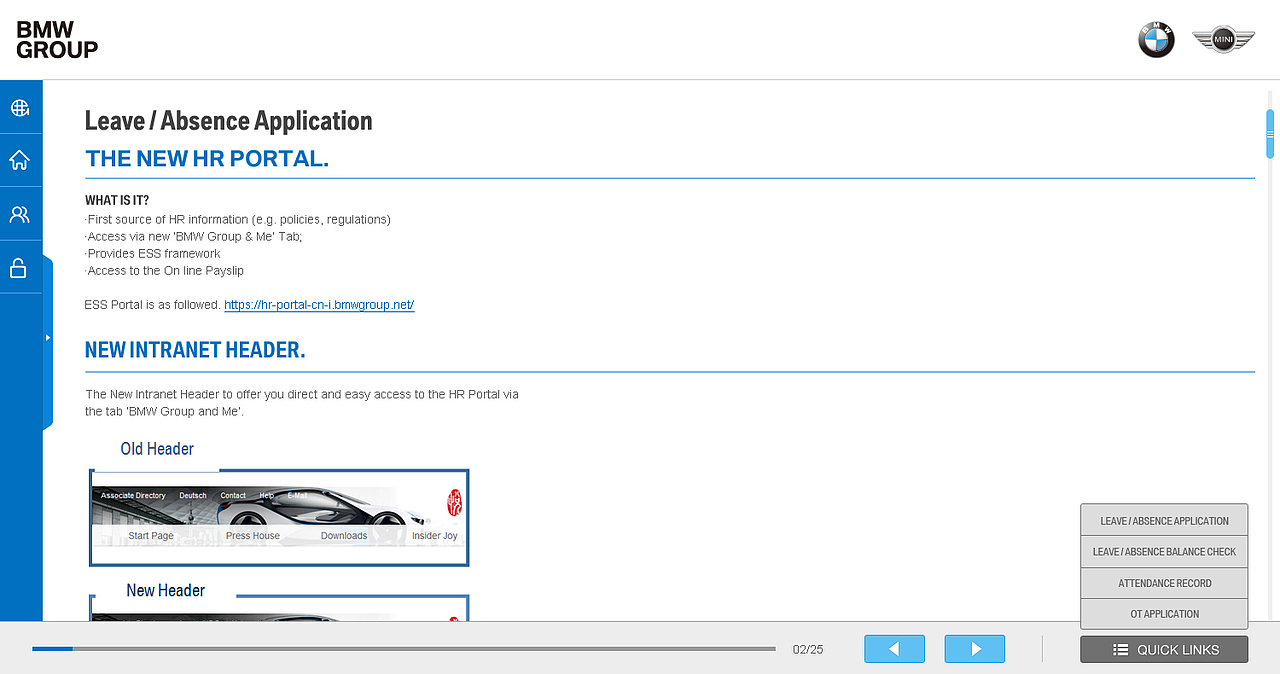This screenshot has width=1280, height=674.
Task: Click the New Header screenshot image
Action: tap(279, 609)
